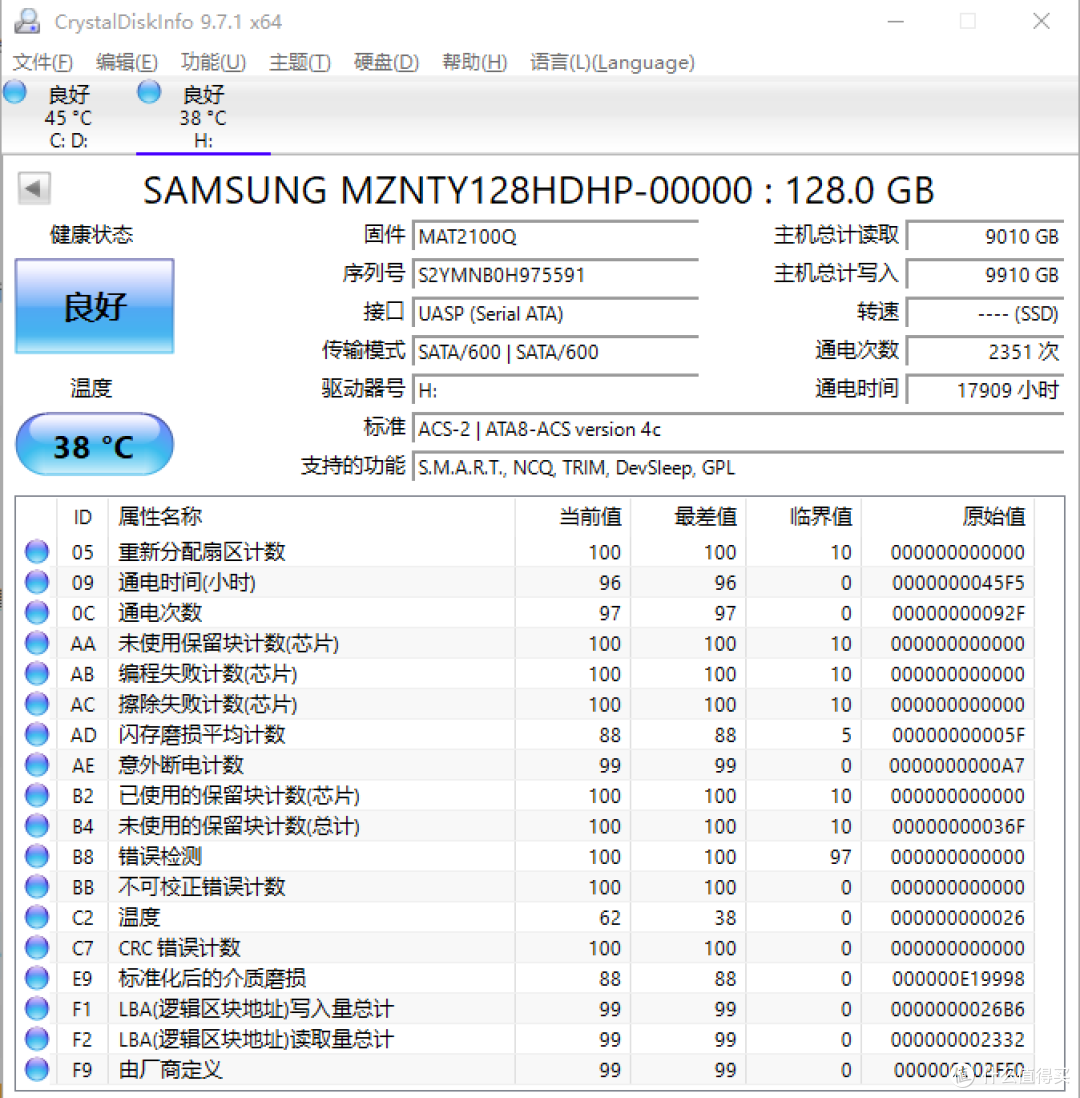The height and width of the screenshot is (1098, 1080).
Task: Click status orb of attribute B8 row
Action: pos(37,856)
